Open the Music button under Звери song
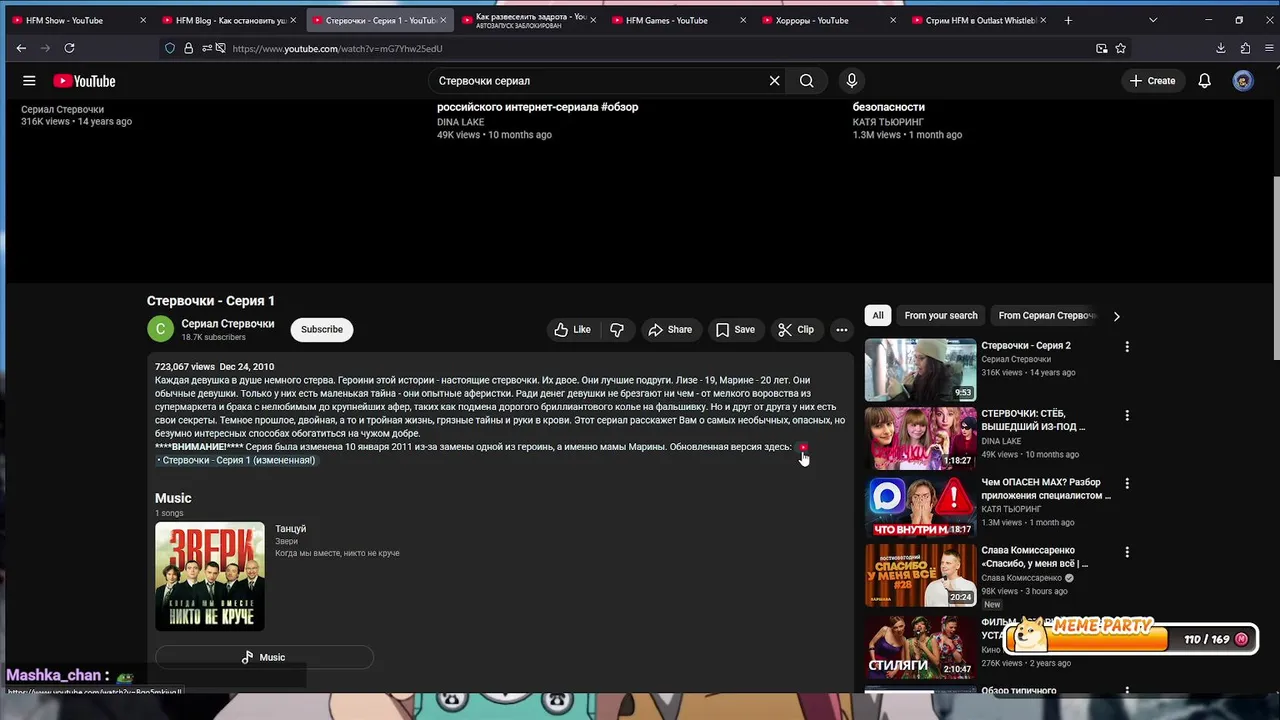Screen dimensions: 1280x720 (x=264, y=657)
